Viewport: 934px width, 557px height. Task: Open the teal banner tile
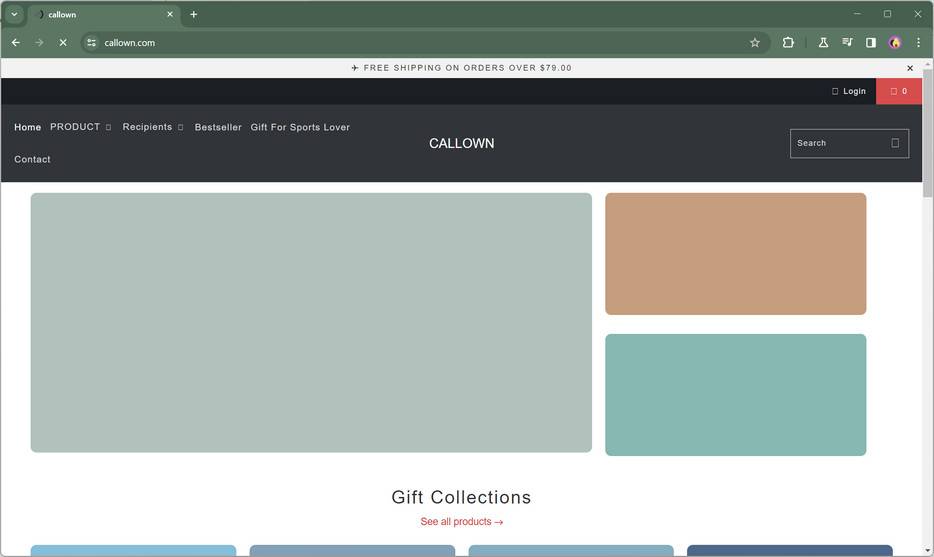pos(736,395)
